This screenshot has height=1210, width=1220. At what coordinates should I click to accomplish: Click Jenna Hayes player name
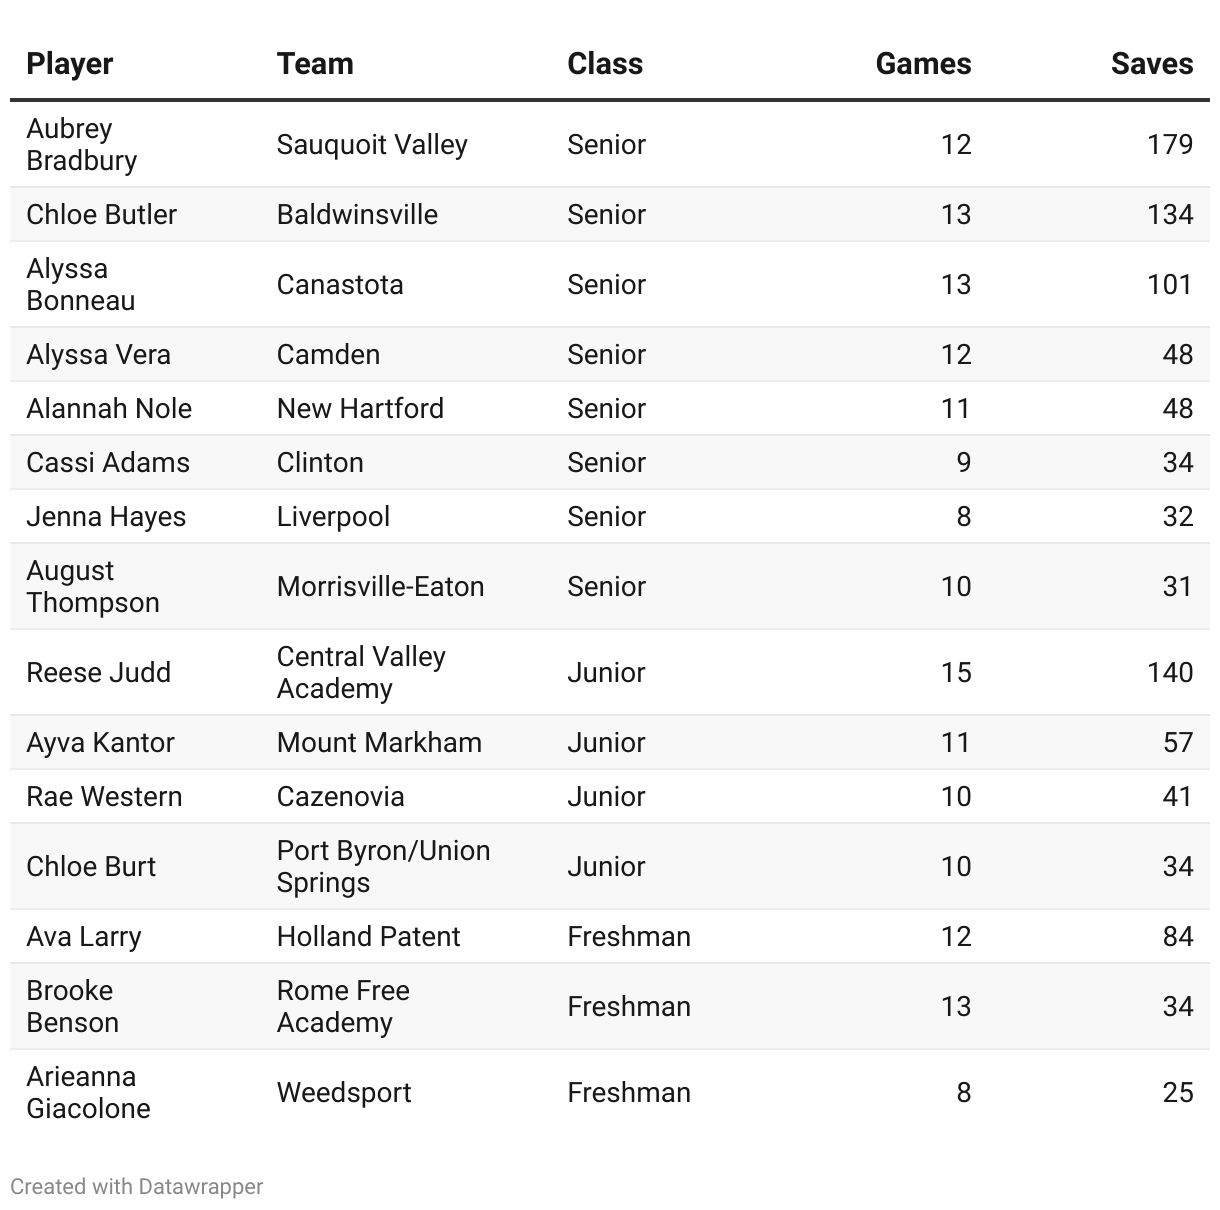106,516
